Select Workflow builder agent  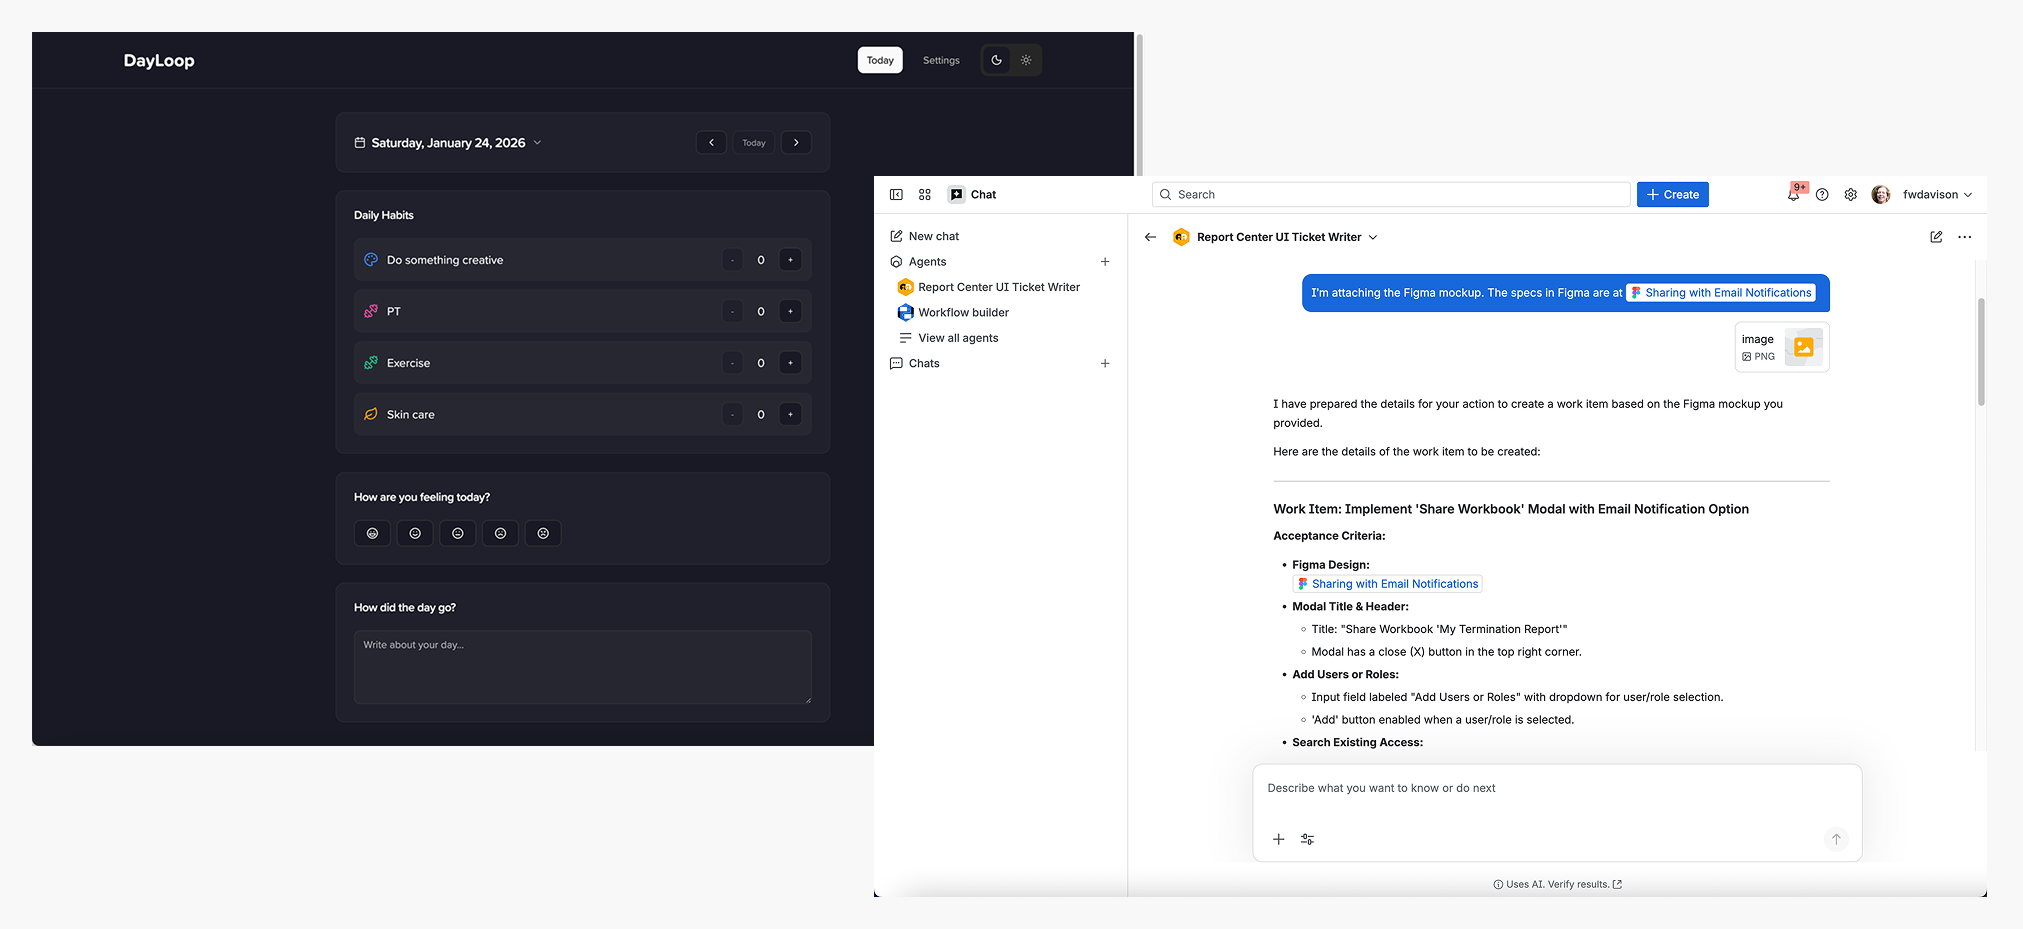[963, 312]
